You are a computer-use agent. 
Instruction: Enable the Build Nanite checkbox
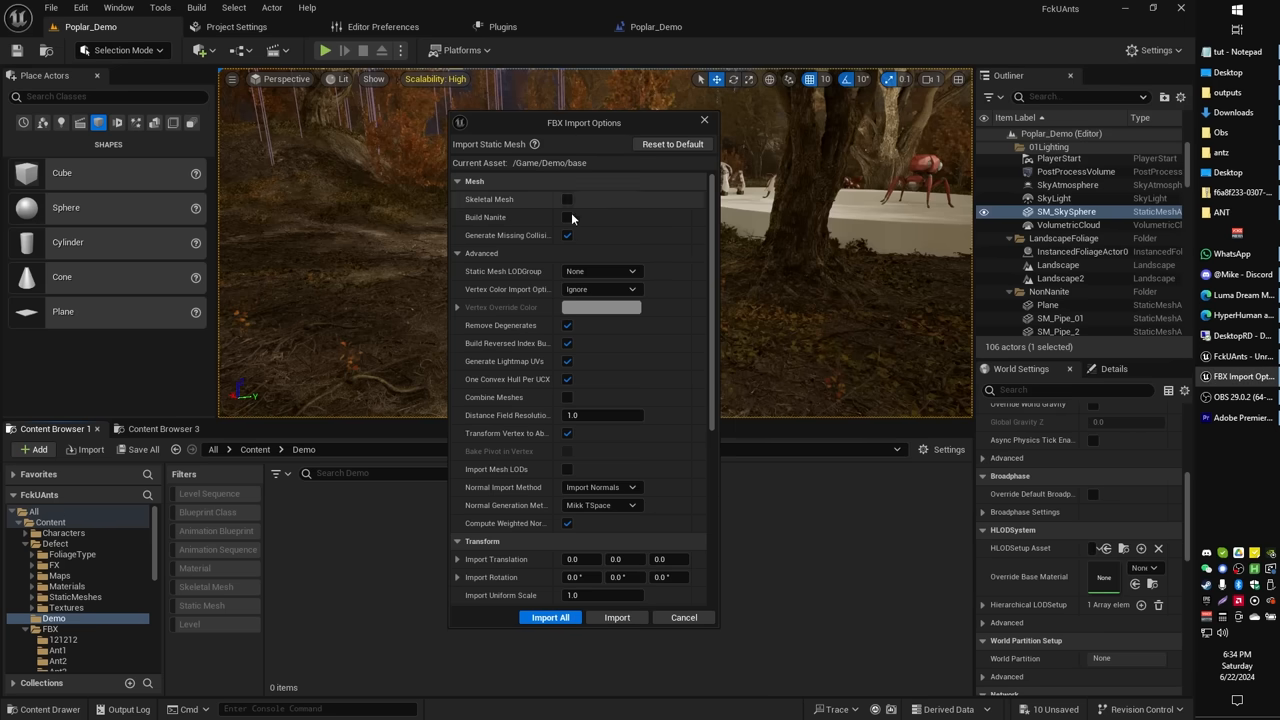pyautogui.click(x=567, y=217)
